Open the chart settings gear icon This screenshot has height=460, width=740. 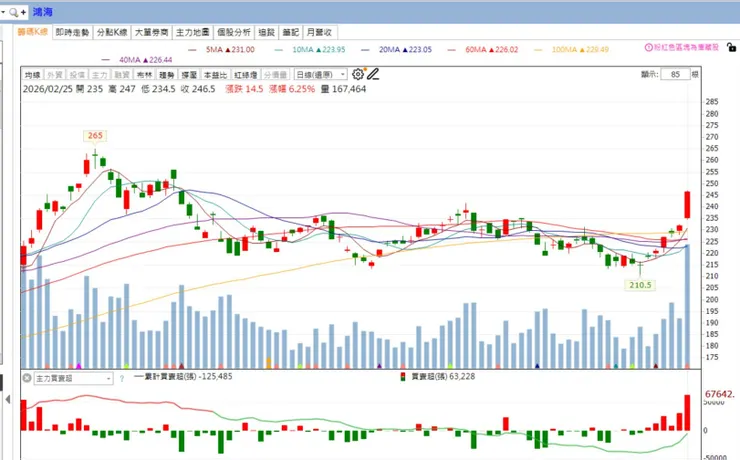pyautogui.click(x=358, y=74)
